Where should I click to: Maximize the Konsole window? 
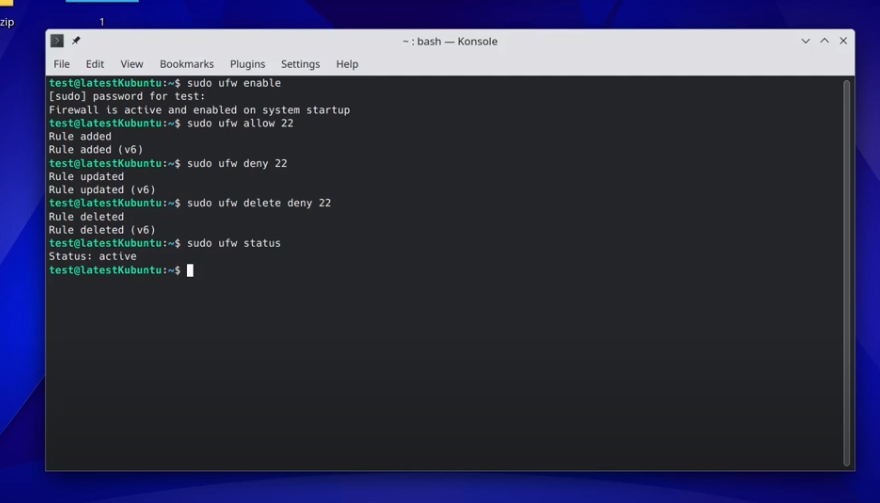pos(824,41)
